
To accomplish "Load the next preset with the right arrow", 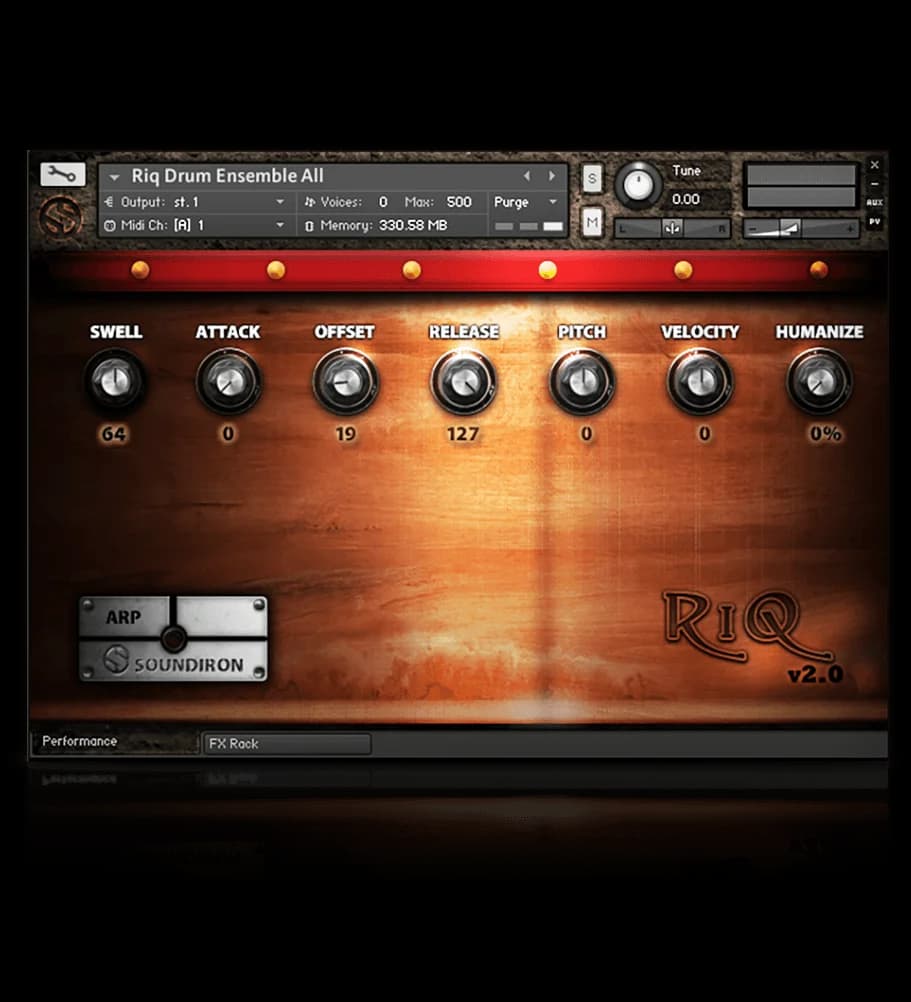I will click(551, 176).
